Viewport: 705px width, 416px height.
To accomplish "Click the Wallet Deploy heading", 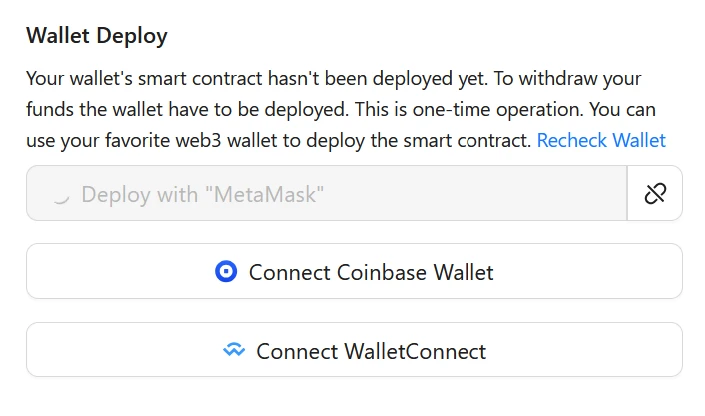I will [x=97, y=37].
